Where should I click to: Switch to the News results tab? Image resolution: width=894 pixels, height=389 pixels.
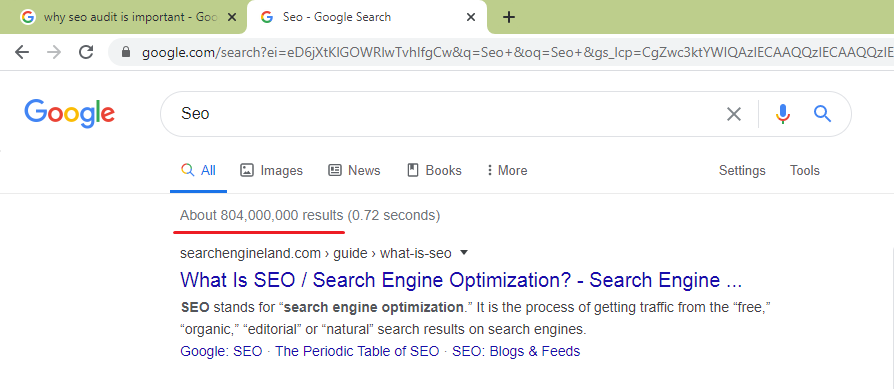pos(354,171)
